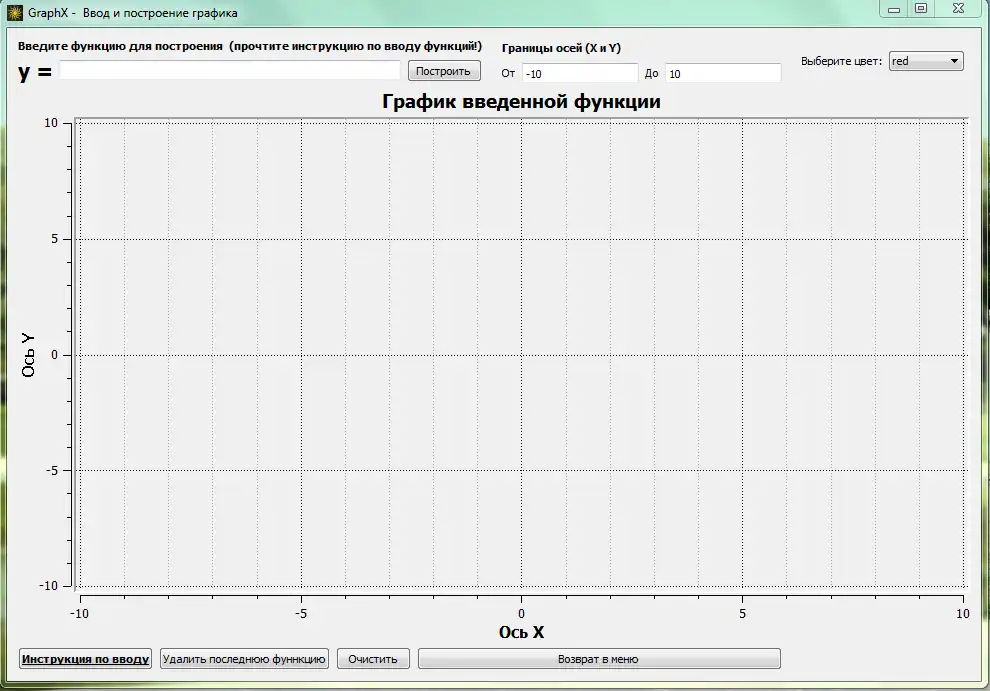The image size is (990, 691).
Task: Focus the От axis lower bound field
Action: 580,73
